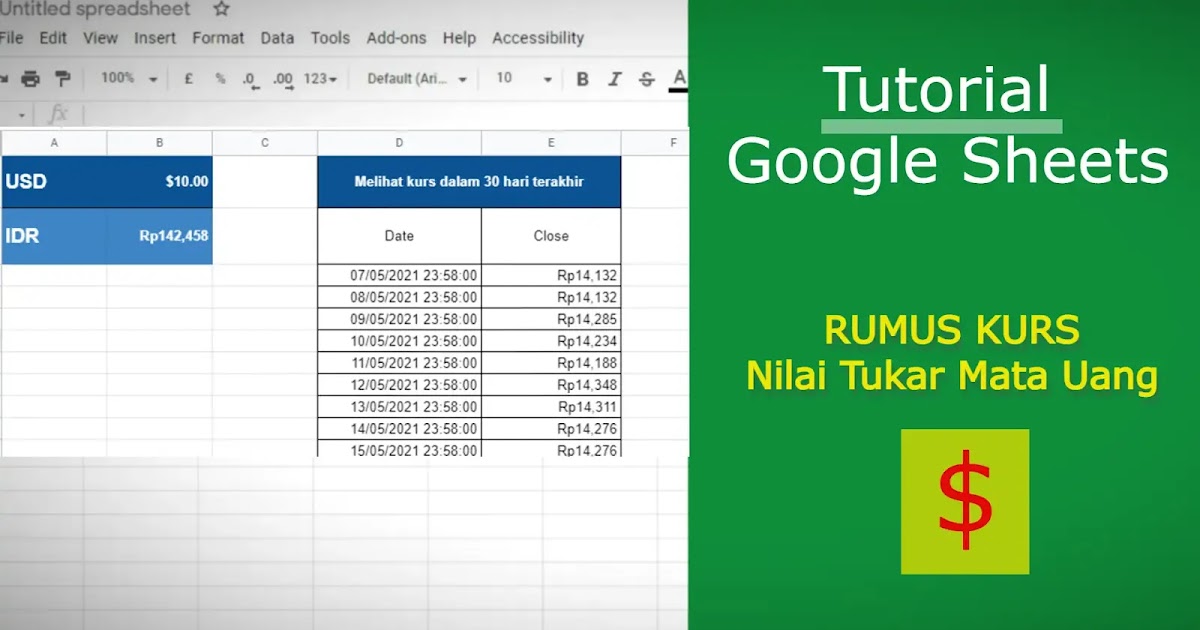Click the Print icon
Screen dimensions: 1200x630
[x=32, y=78]
